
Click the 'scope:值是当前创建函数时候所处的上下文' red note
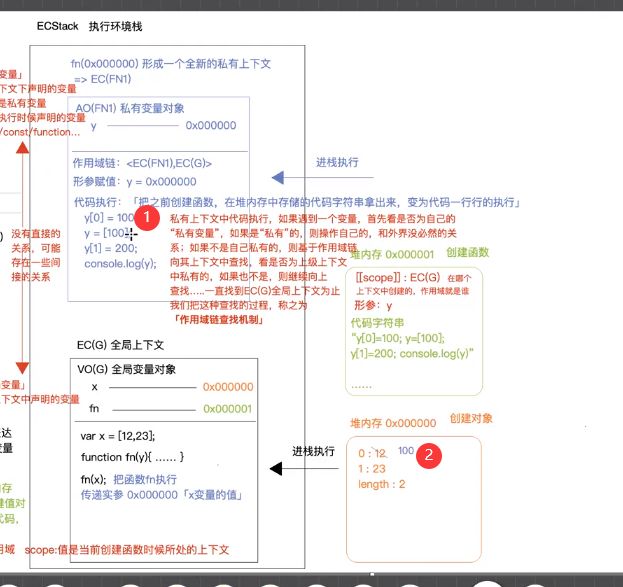(127, 550)
